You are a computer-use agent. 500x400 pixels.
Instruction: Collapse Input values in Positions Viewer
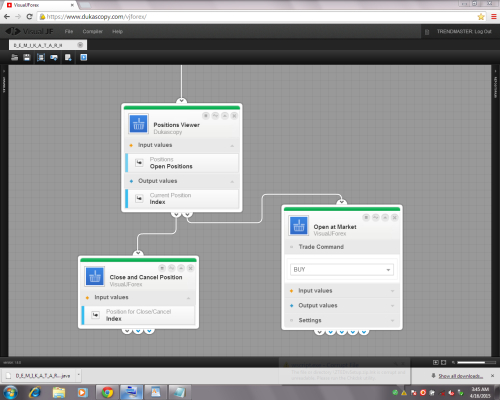182,145
